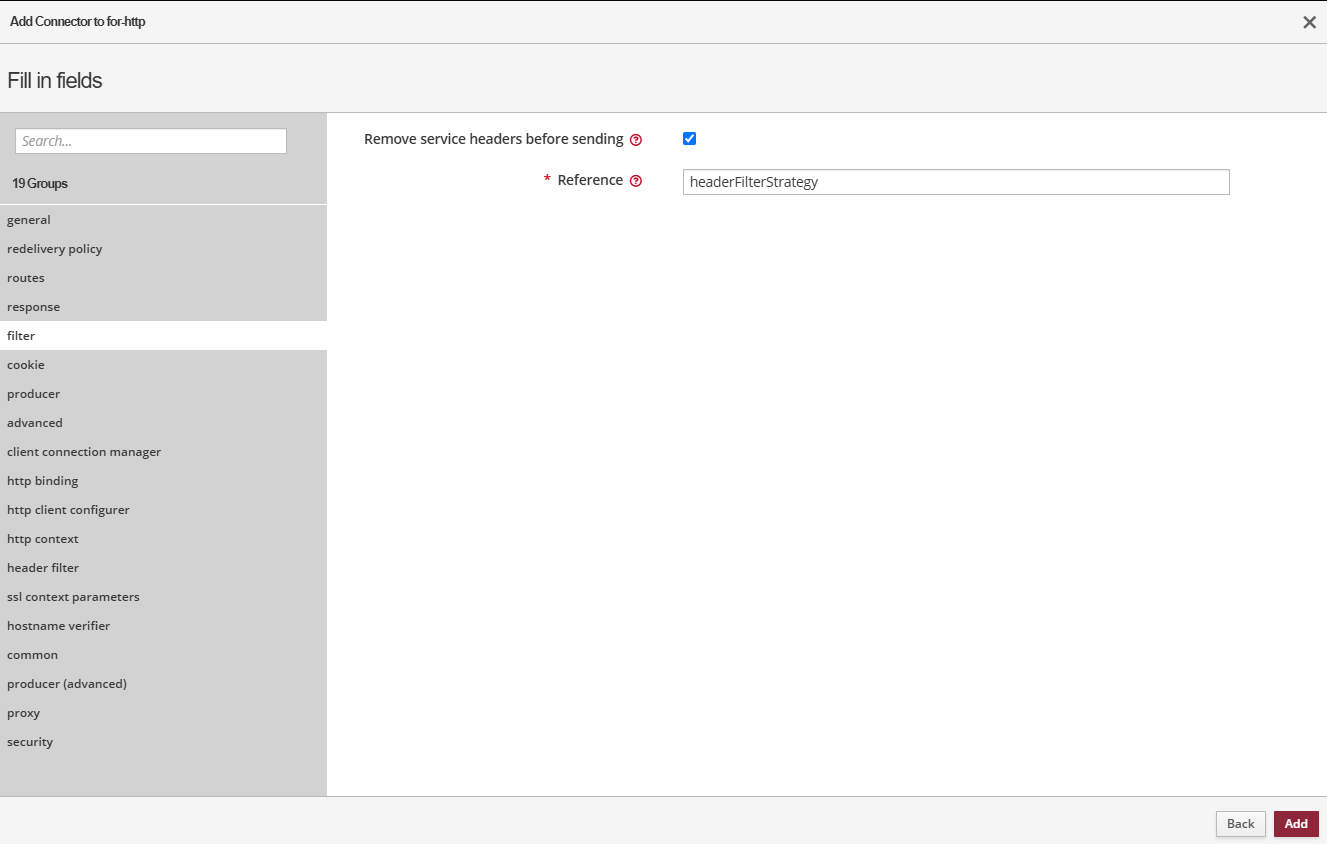
Task: Close the Add Connector dialog
Action: click(1308, 22)
